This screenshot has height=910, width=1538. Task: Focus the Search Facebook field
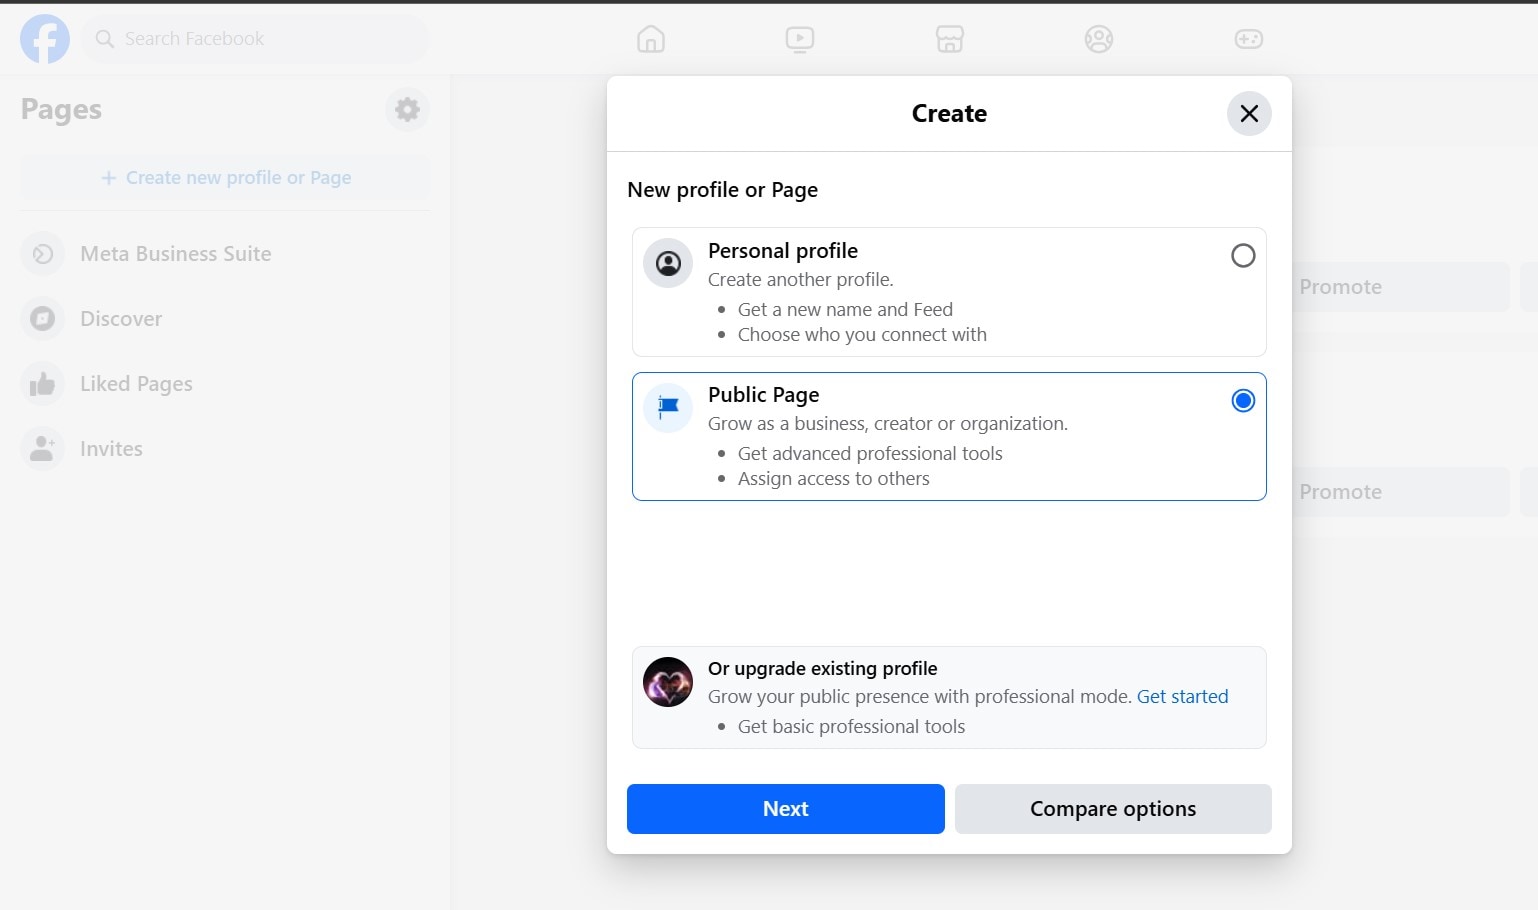coord(255,39)
